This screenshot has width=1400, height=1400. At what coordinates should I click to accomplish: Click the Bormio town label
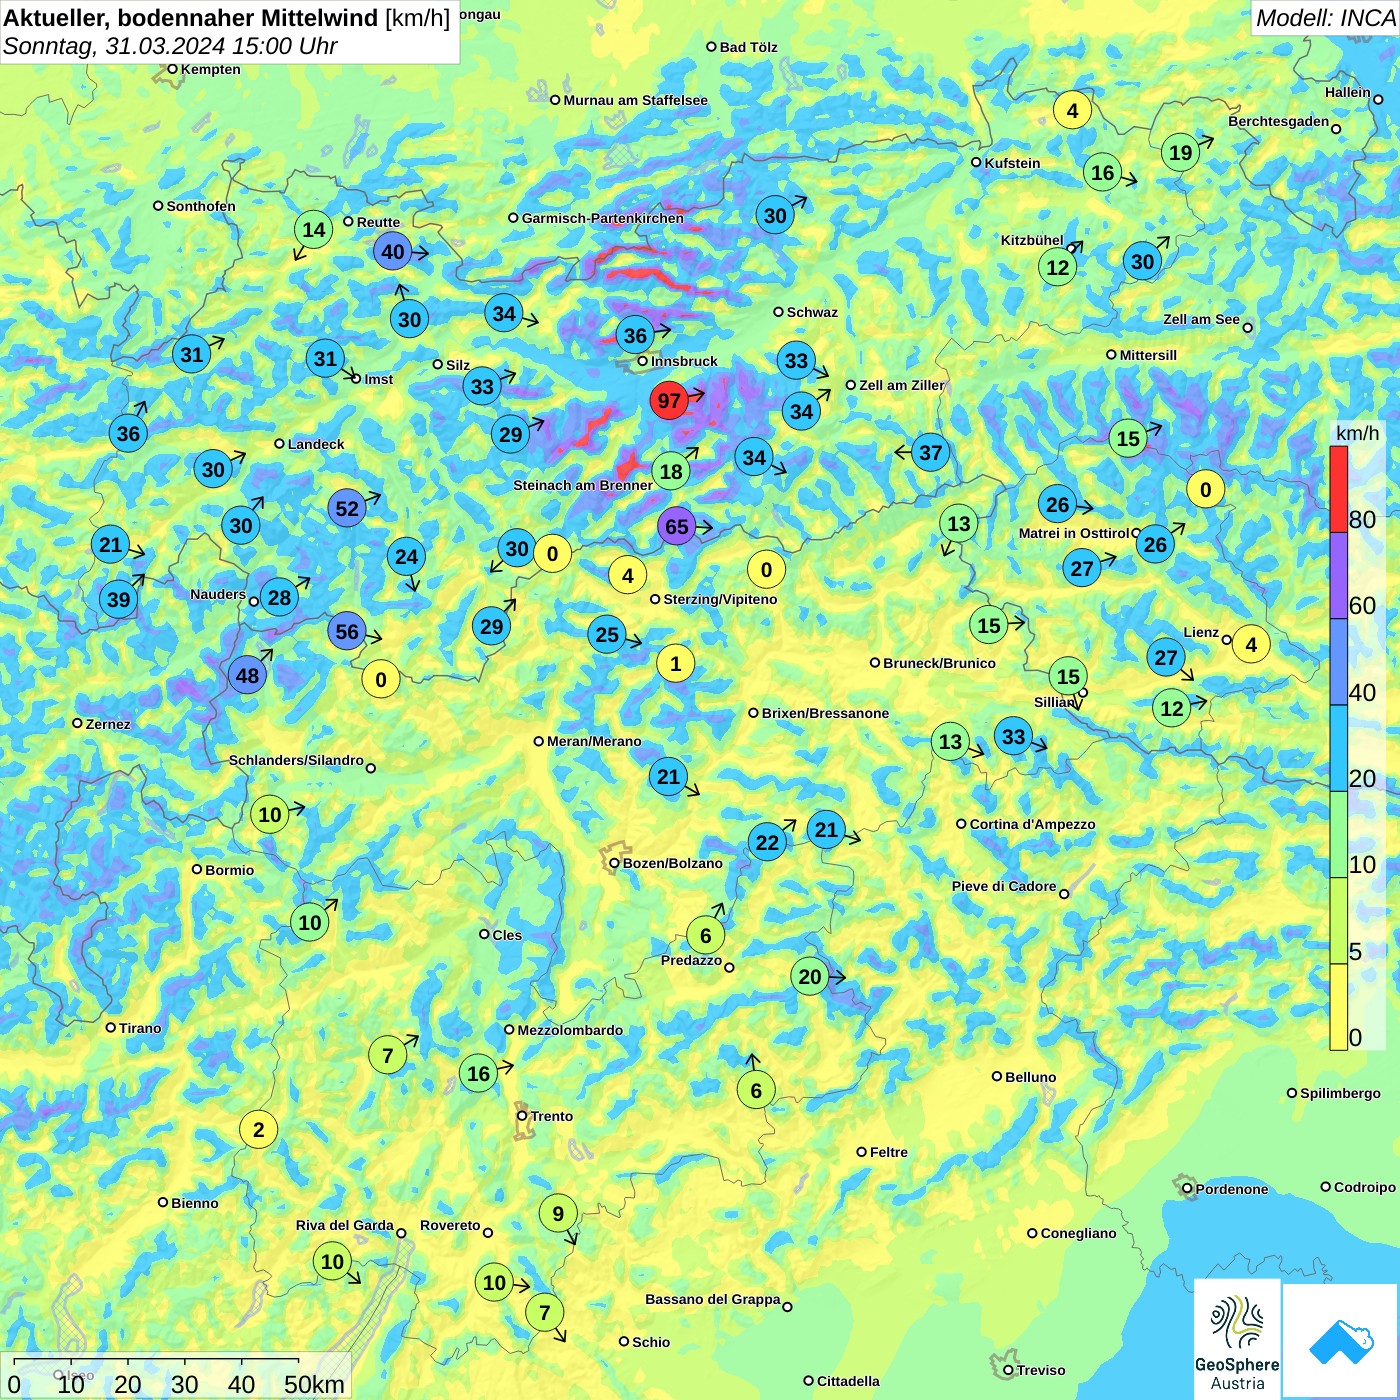point(230,870)
